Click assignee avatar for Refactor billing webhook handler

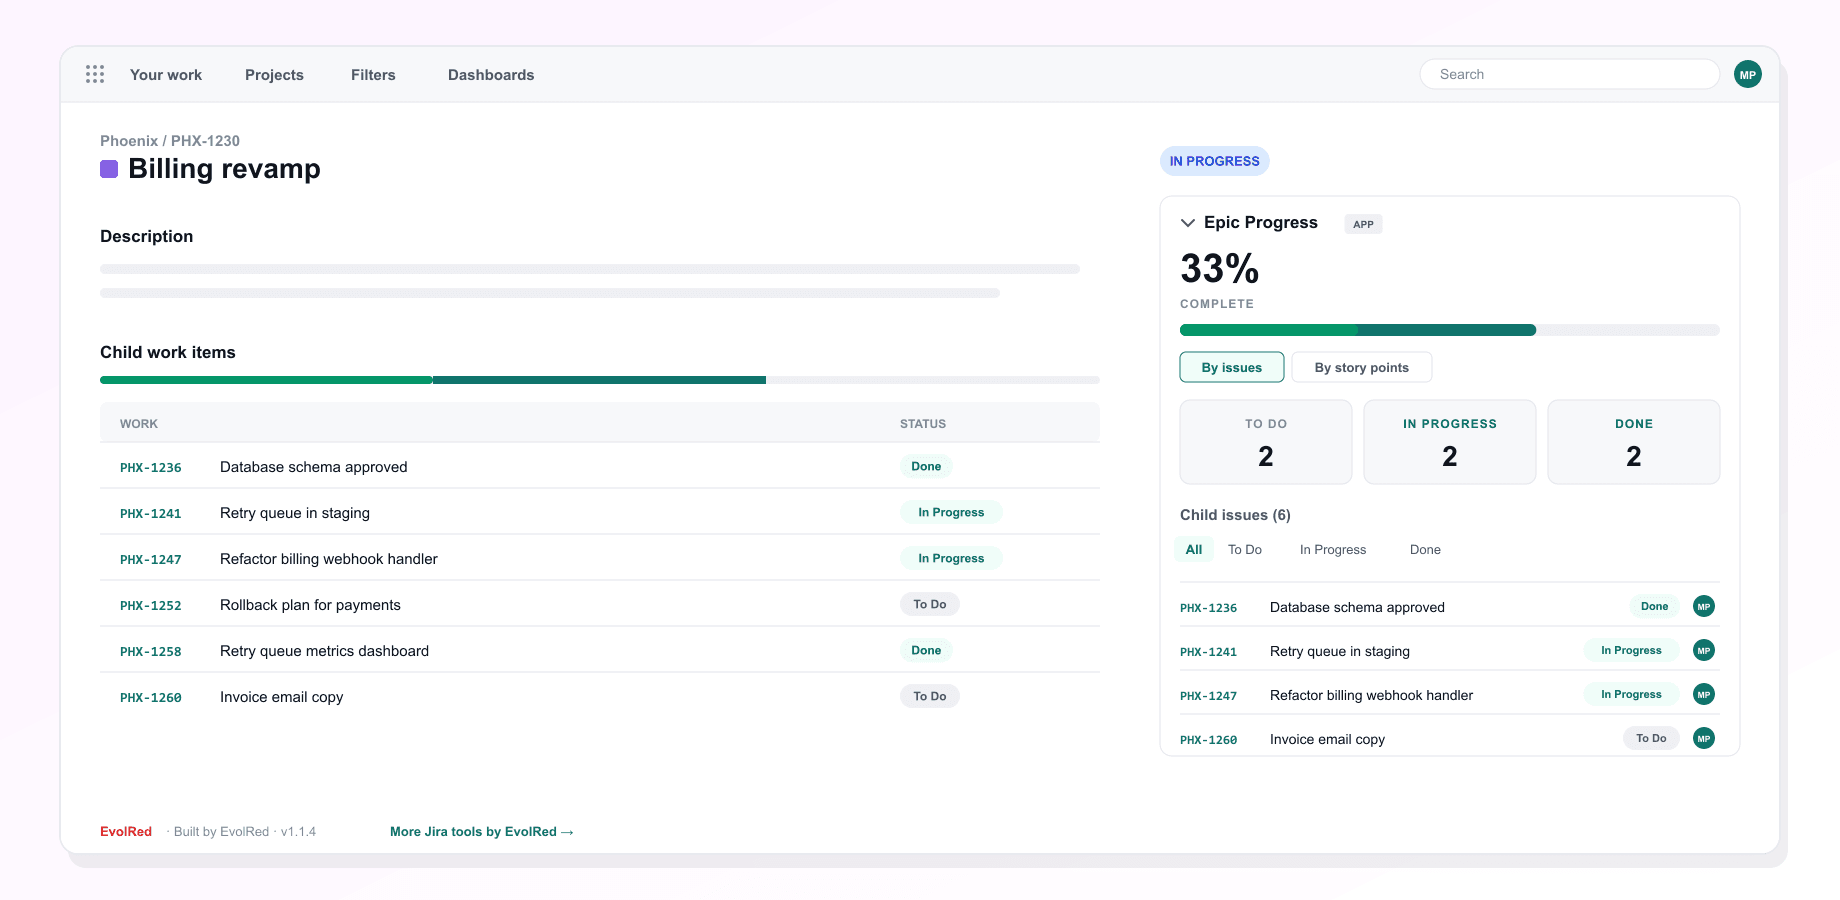tap(1704, 694)
